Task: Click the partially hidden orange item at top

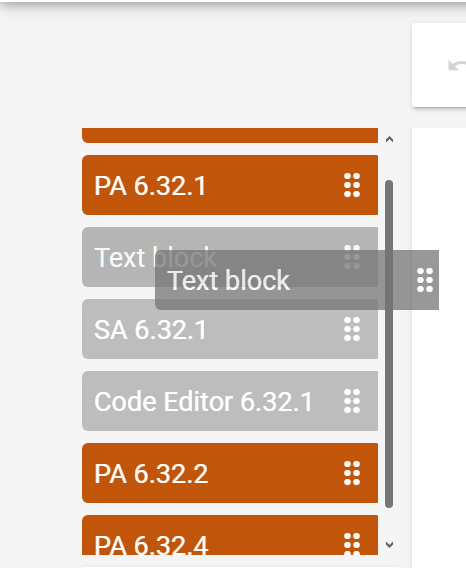Action: pyautogui.click(x=230, y=135)
